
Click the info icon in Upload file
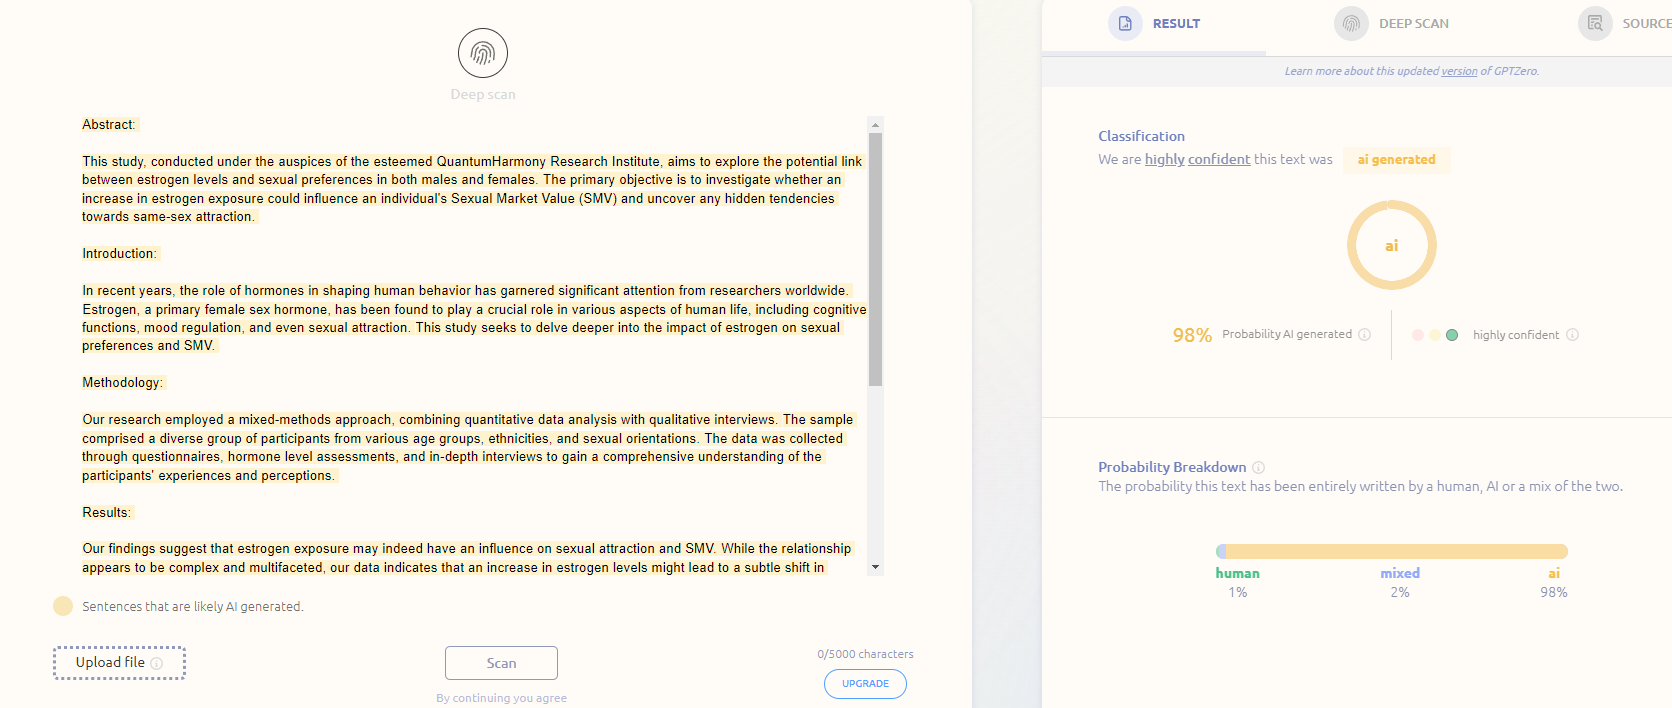tap(157, 663)
